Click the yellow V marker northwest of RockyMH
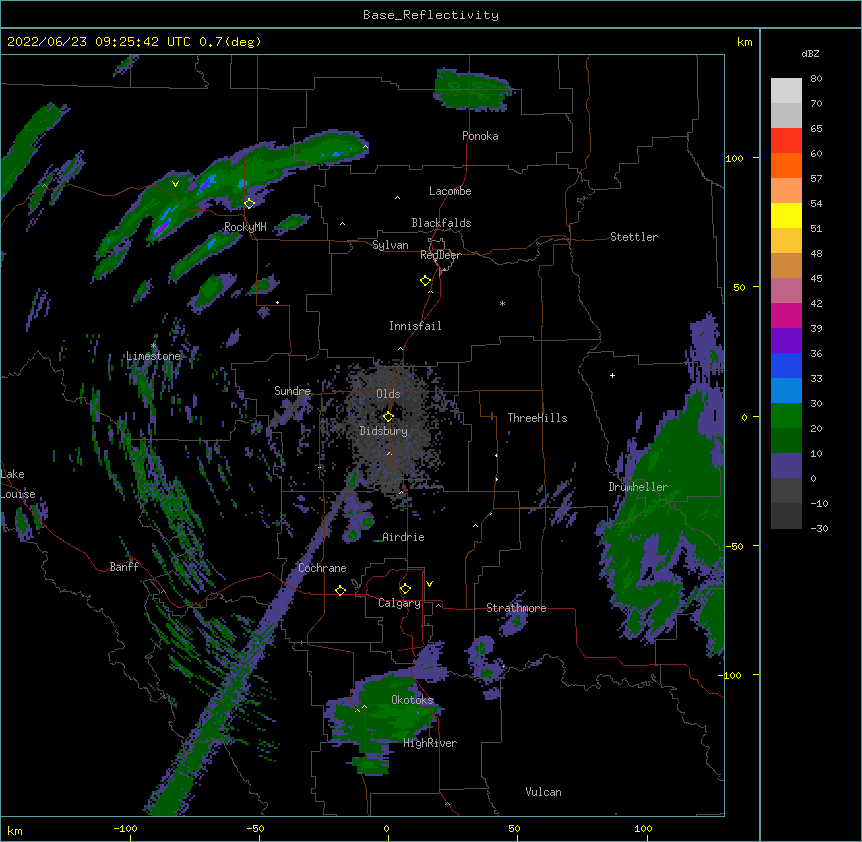 (175, 184)
